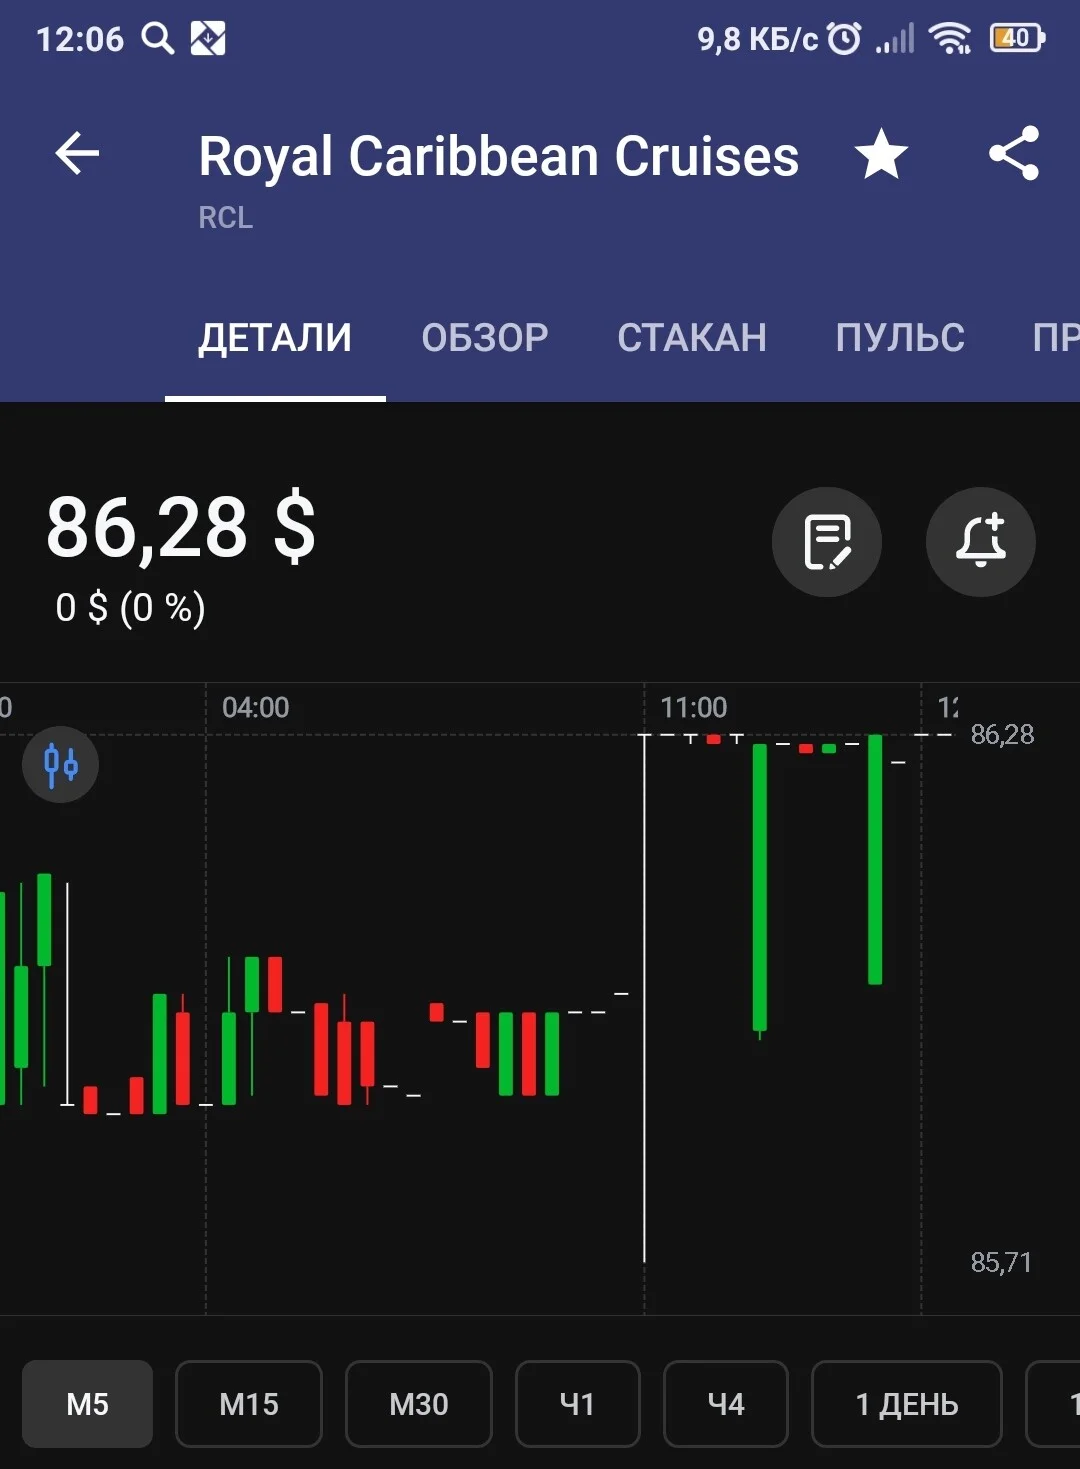1080x1469 pixels.
Task: Switch chart type with candlestick icon
Action: 60,765
